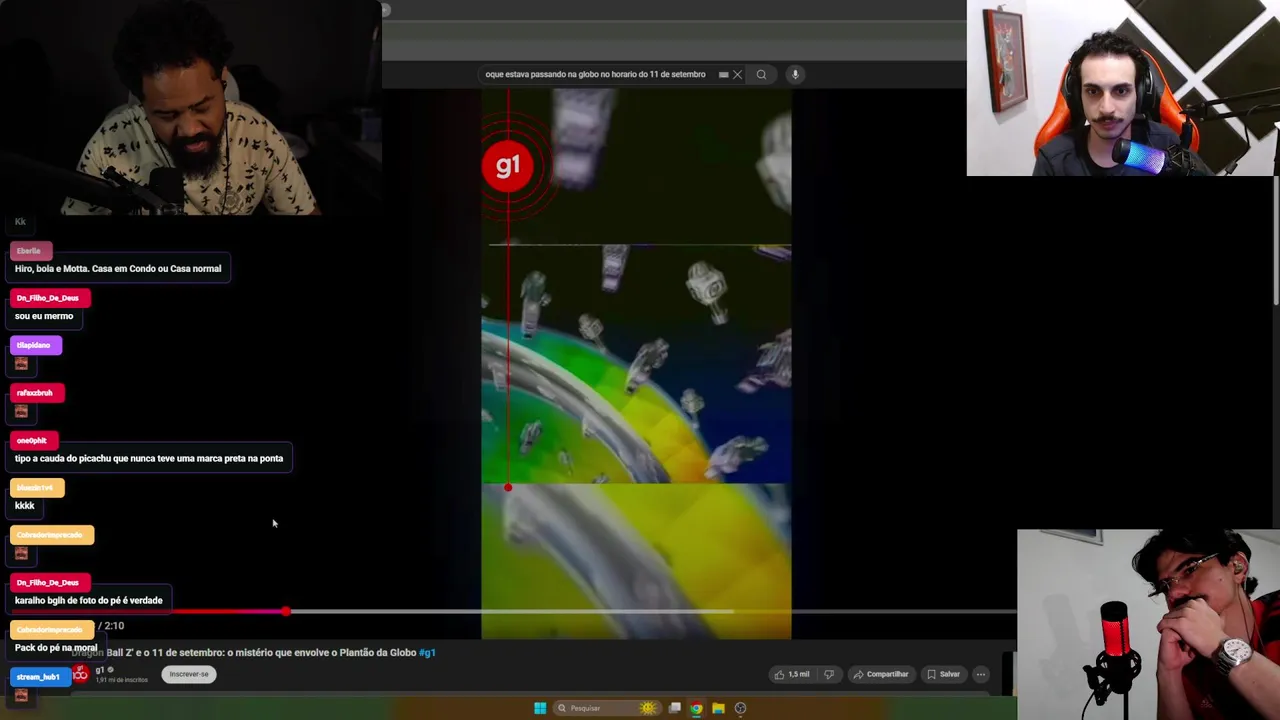The image size is (1280, 720).
Task: Click the g1 subscriber count text
Action: tap(121, 680)
